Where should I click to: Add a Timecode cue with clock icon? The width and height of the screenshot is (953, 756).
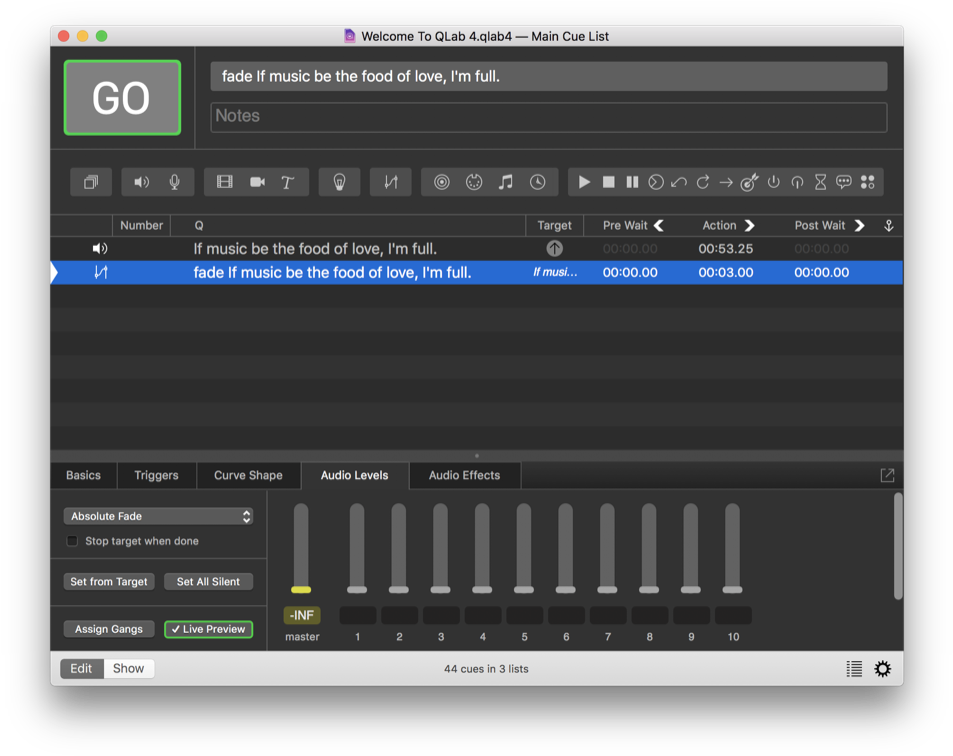(x=538, y=182)
